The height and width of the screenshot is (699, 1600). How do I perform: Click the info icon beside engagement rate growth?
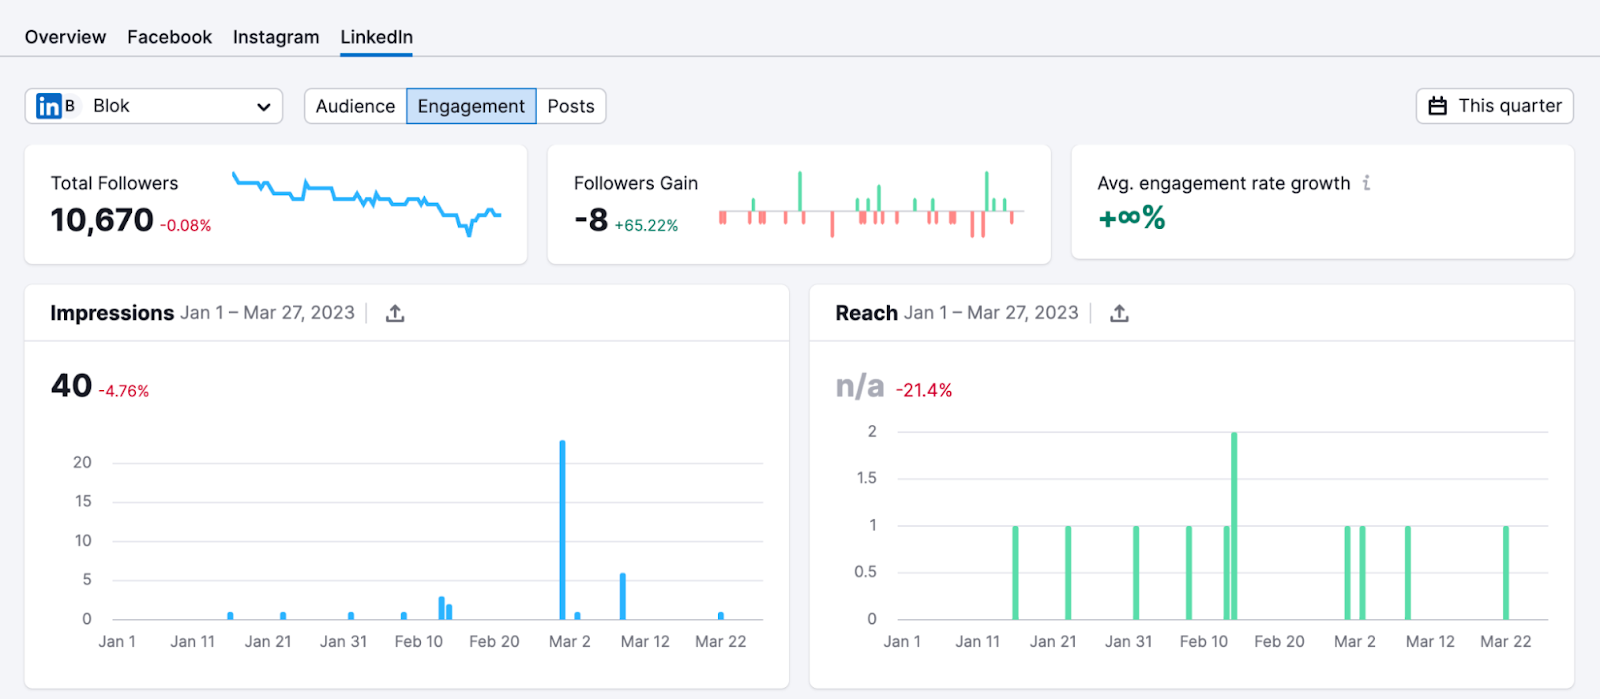(x=1366, y=183)
